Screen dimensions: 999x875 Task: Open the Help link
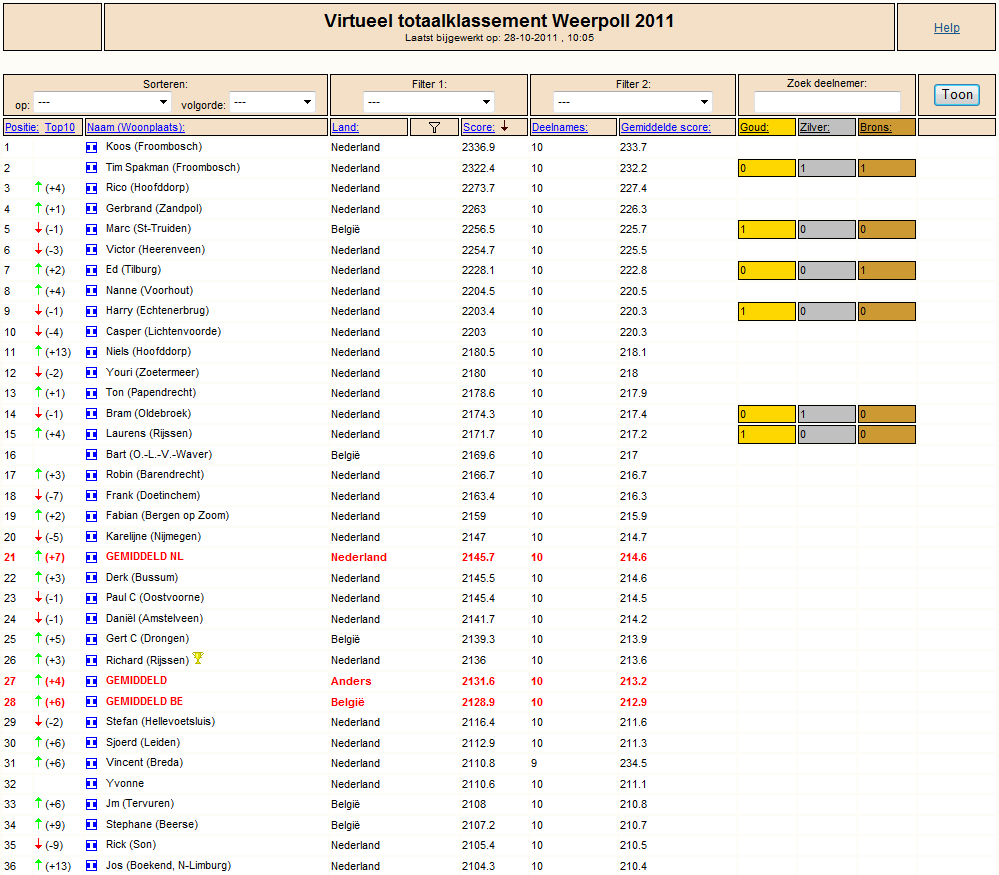point(946,27)
